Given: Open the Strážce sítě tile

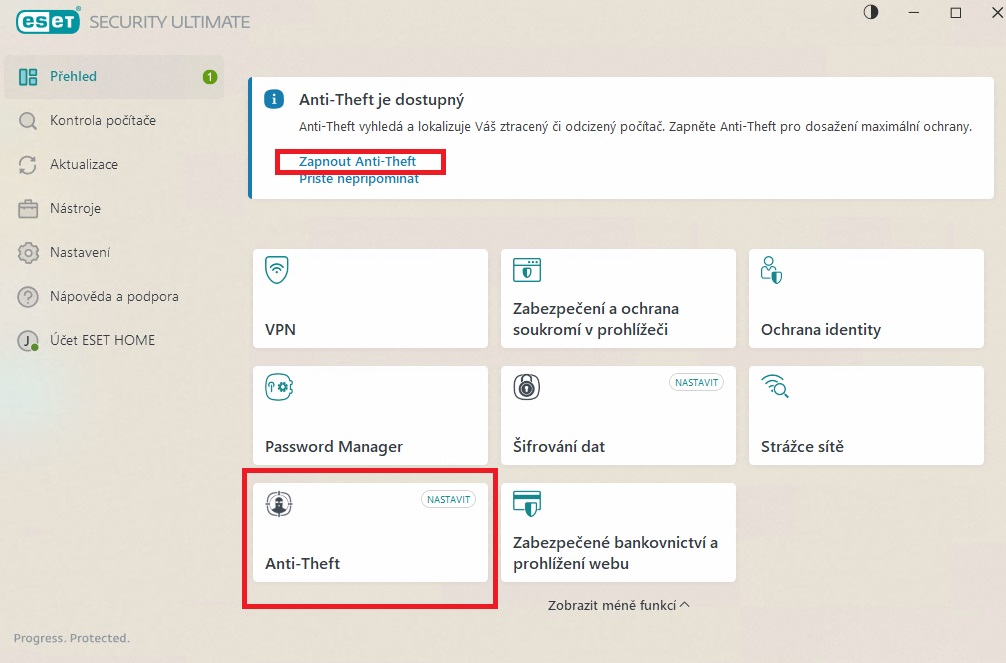Looking at the screenshot, I should [x=866, y=416].
